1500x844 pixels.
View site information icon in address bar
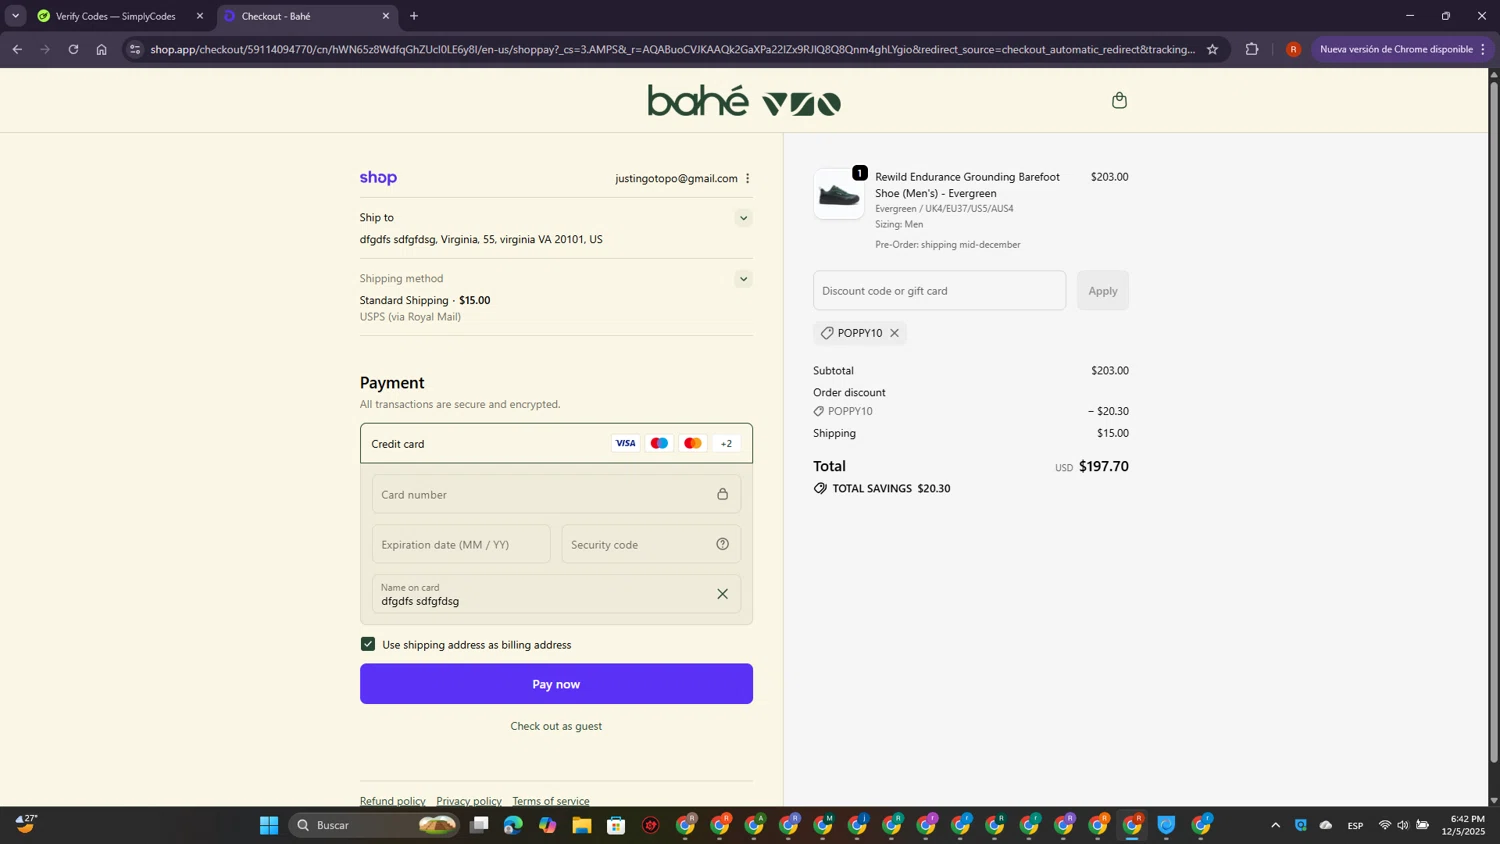click(x=136, y=49)
